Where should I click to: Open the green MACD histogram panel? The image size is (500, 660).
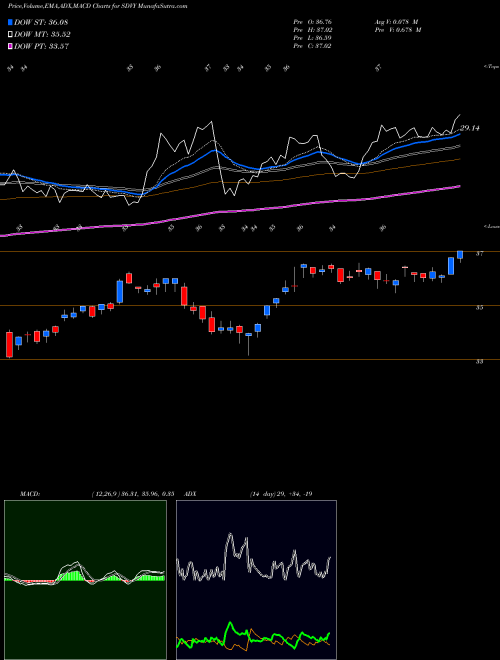pyautogui.click(x=85, y=580)
